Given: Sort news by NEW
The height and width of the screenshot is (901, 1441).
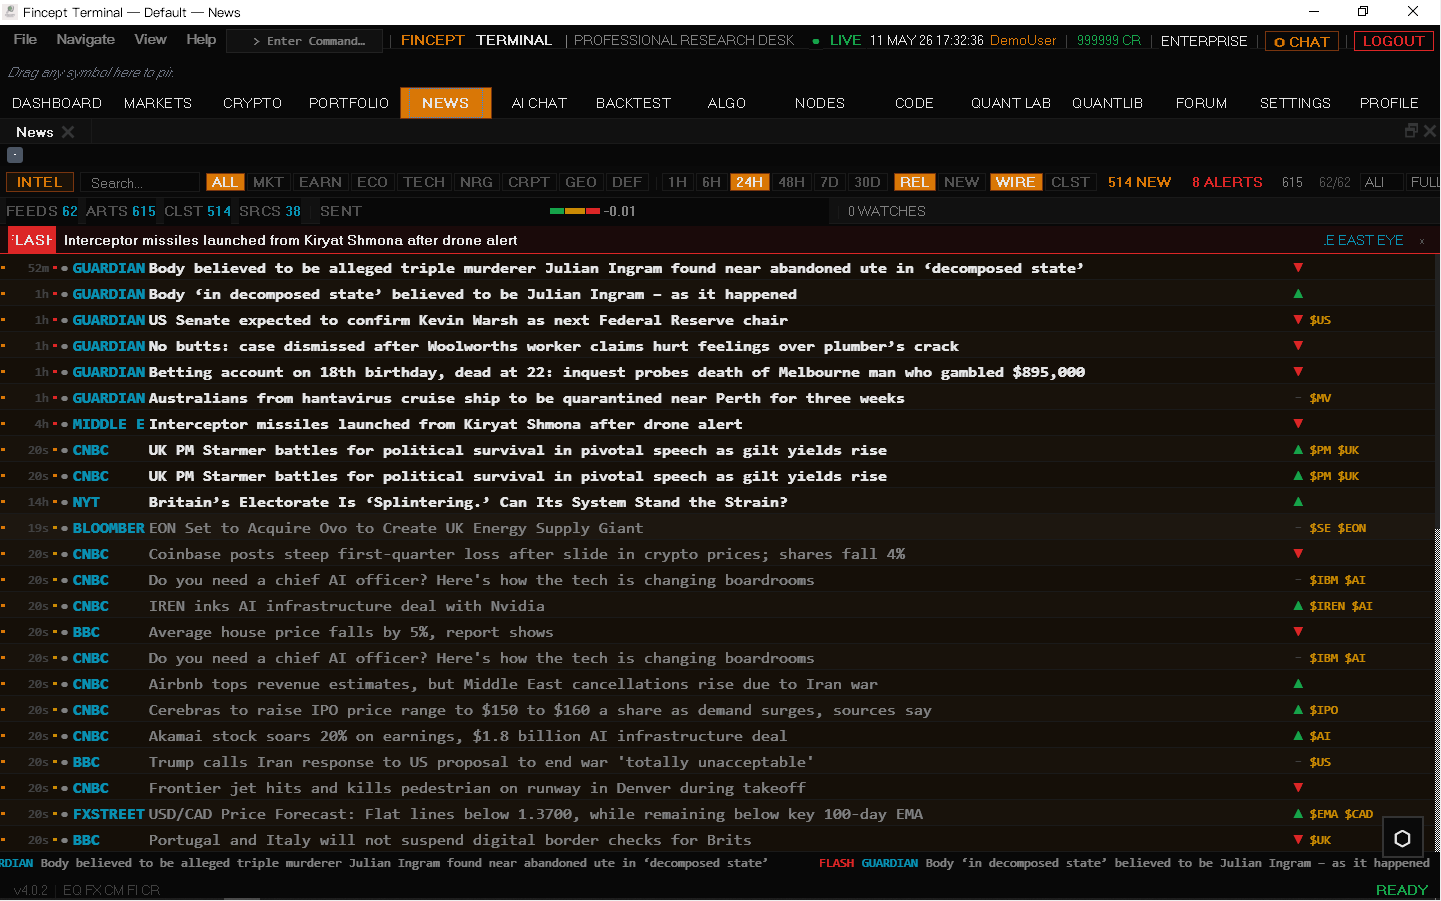Looking at the screenshot, I should 961,182.
